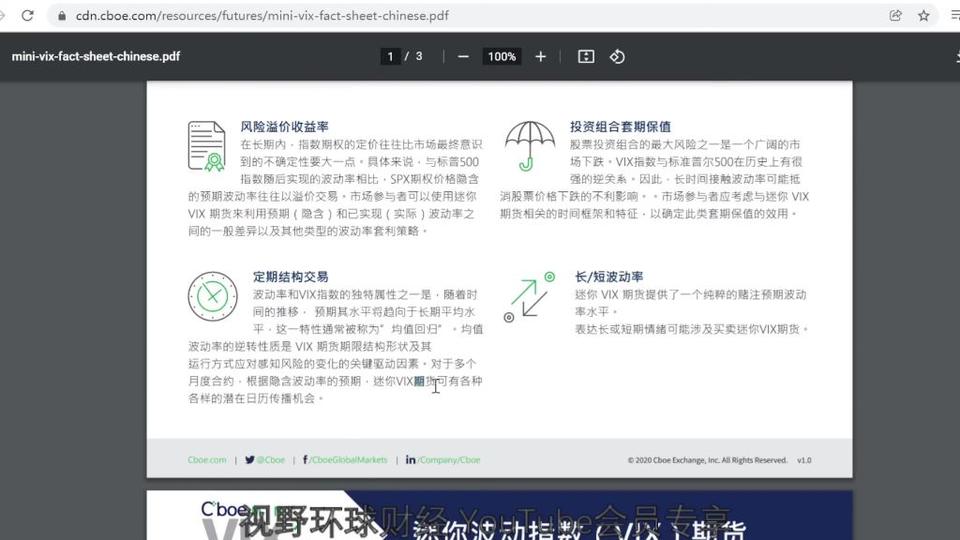Click the 投资组合套期保值 heading
This screenshot has height=540, width=960.
point(620,127)
